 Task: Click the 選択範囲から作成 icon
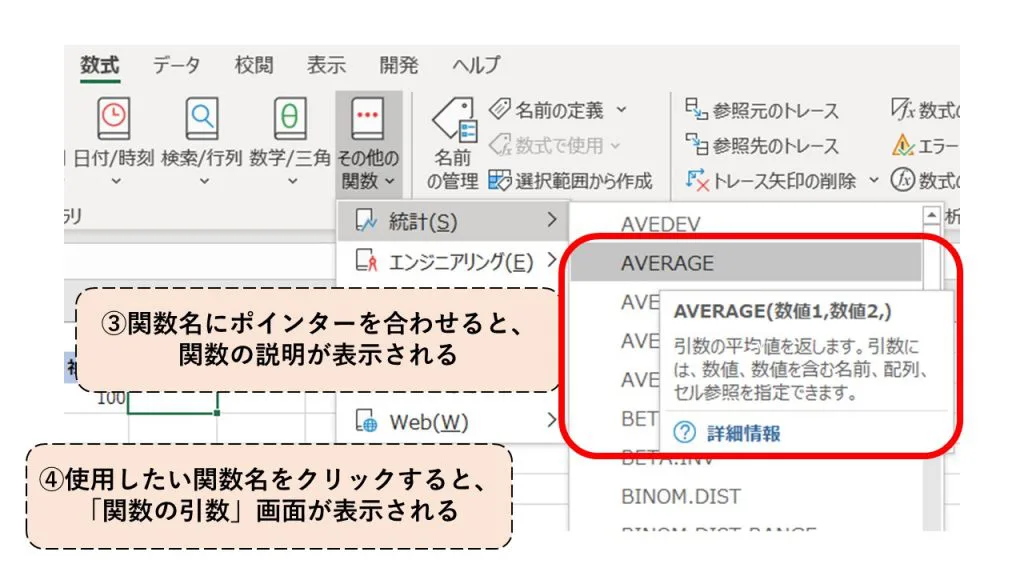(500, 180)
